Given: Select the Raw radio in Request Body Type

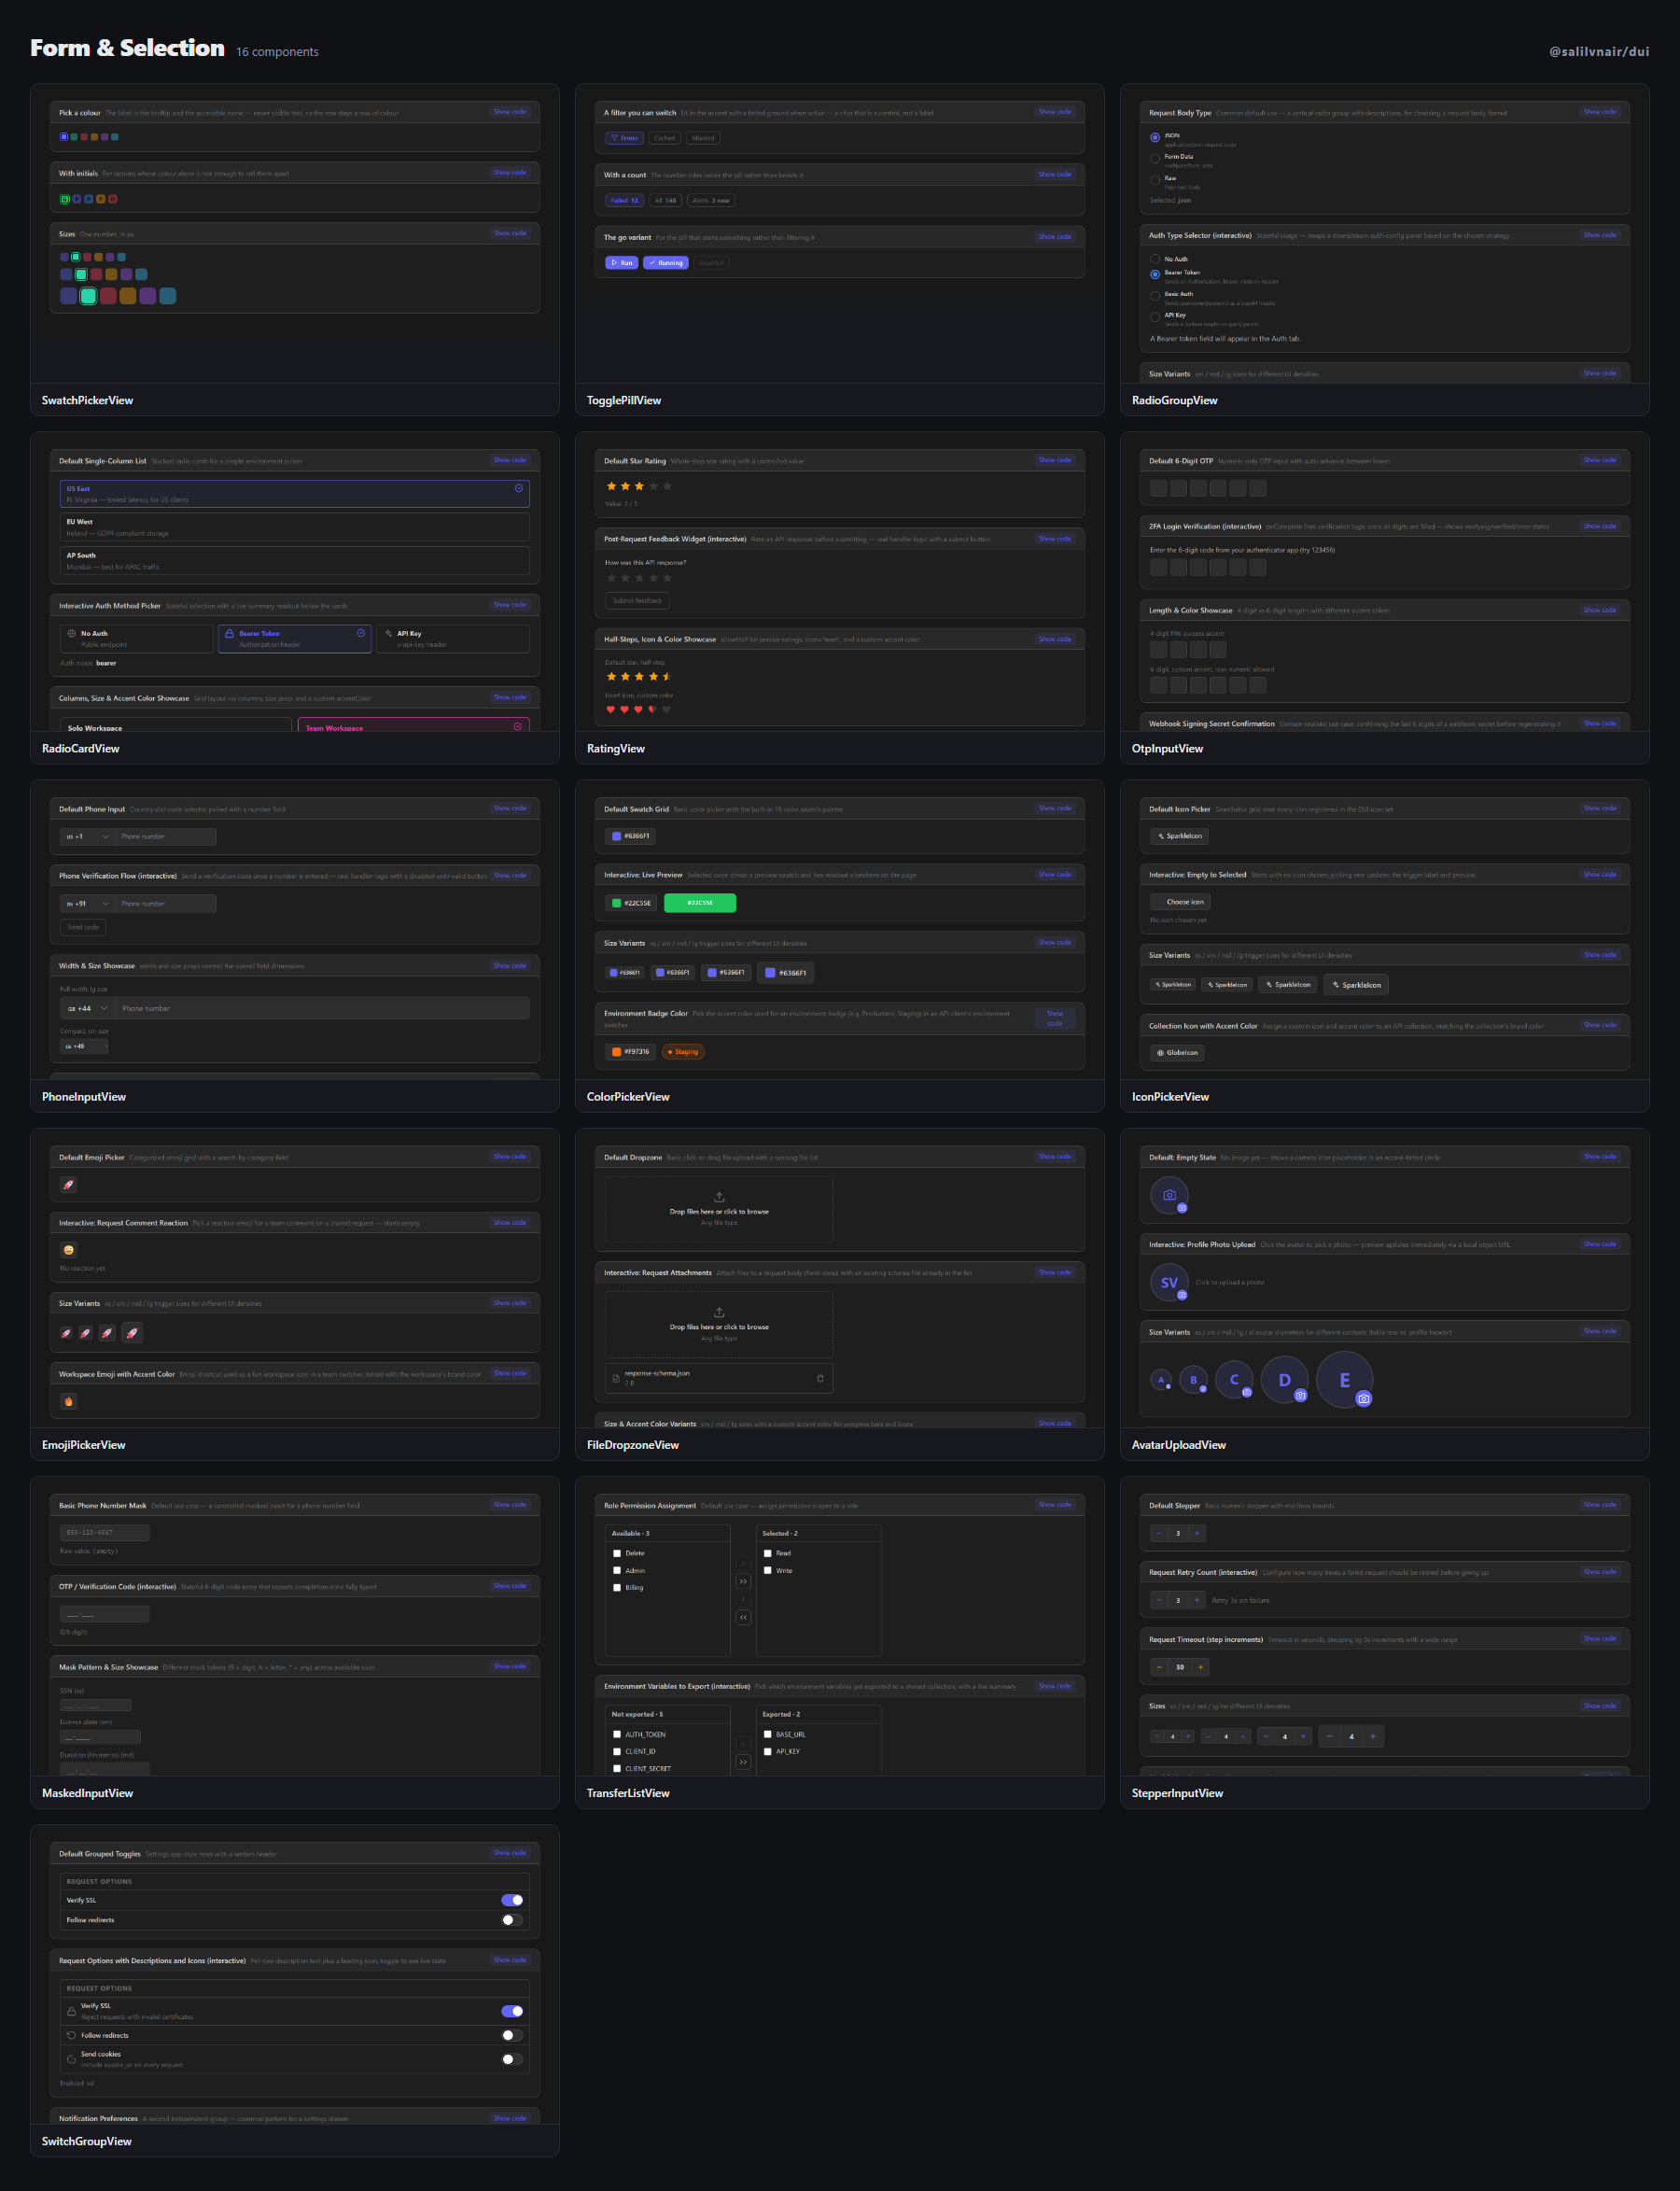Looking at the screenshot, I should coord(1155,180).
